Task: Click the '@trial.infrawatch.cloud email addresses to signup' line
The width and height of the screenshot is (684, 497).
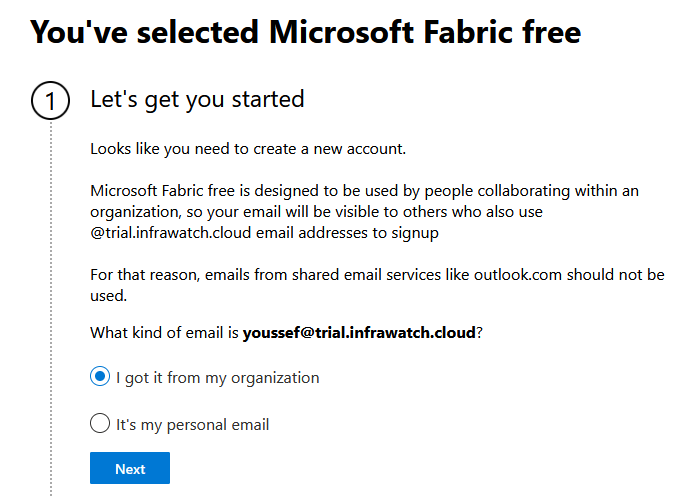Action: coord(264,233)
